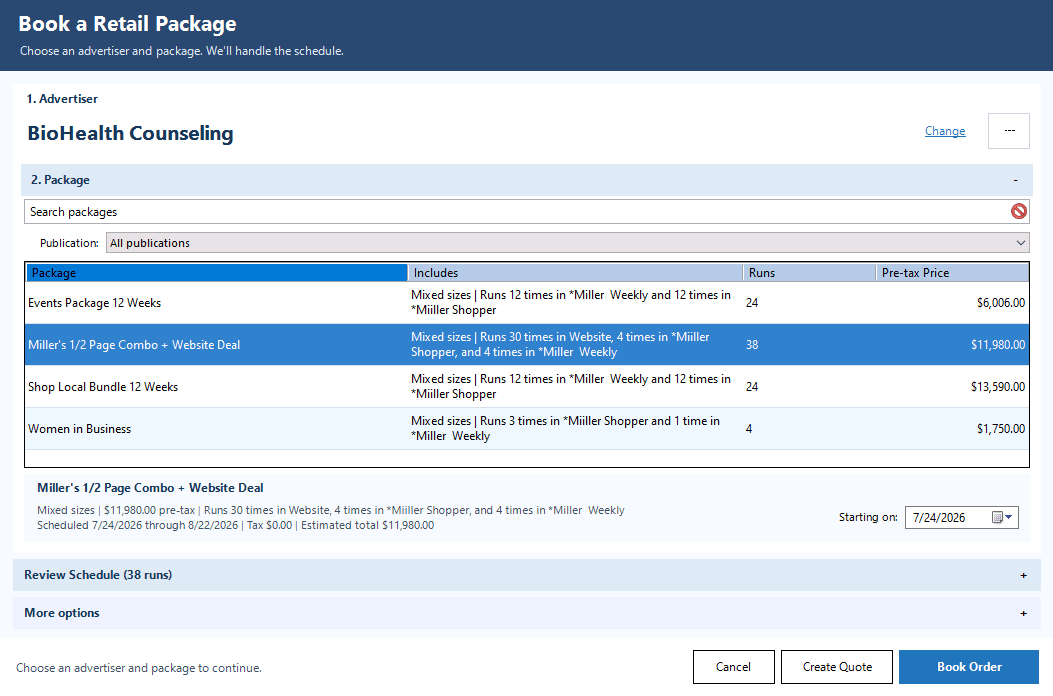Image resolution: width=1053 pixels, height=696 pixels.
Task: Expand the More options section
Action: 1023,613
